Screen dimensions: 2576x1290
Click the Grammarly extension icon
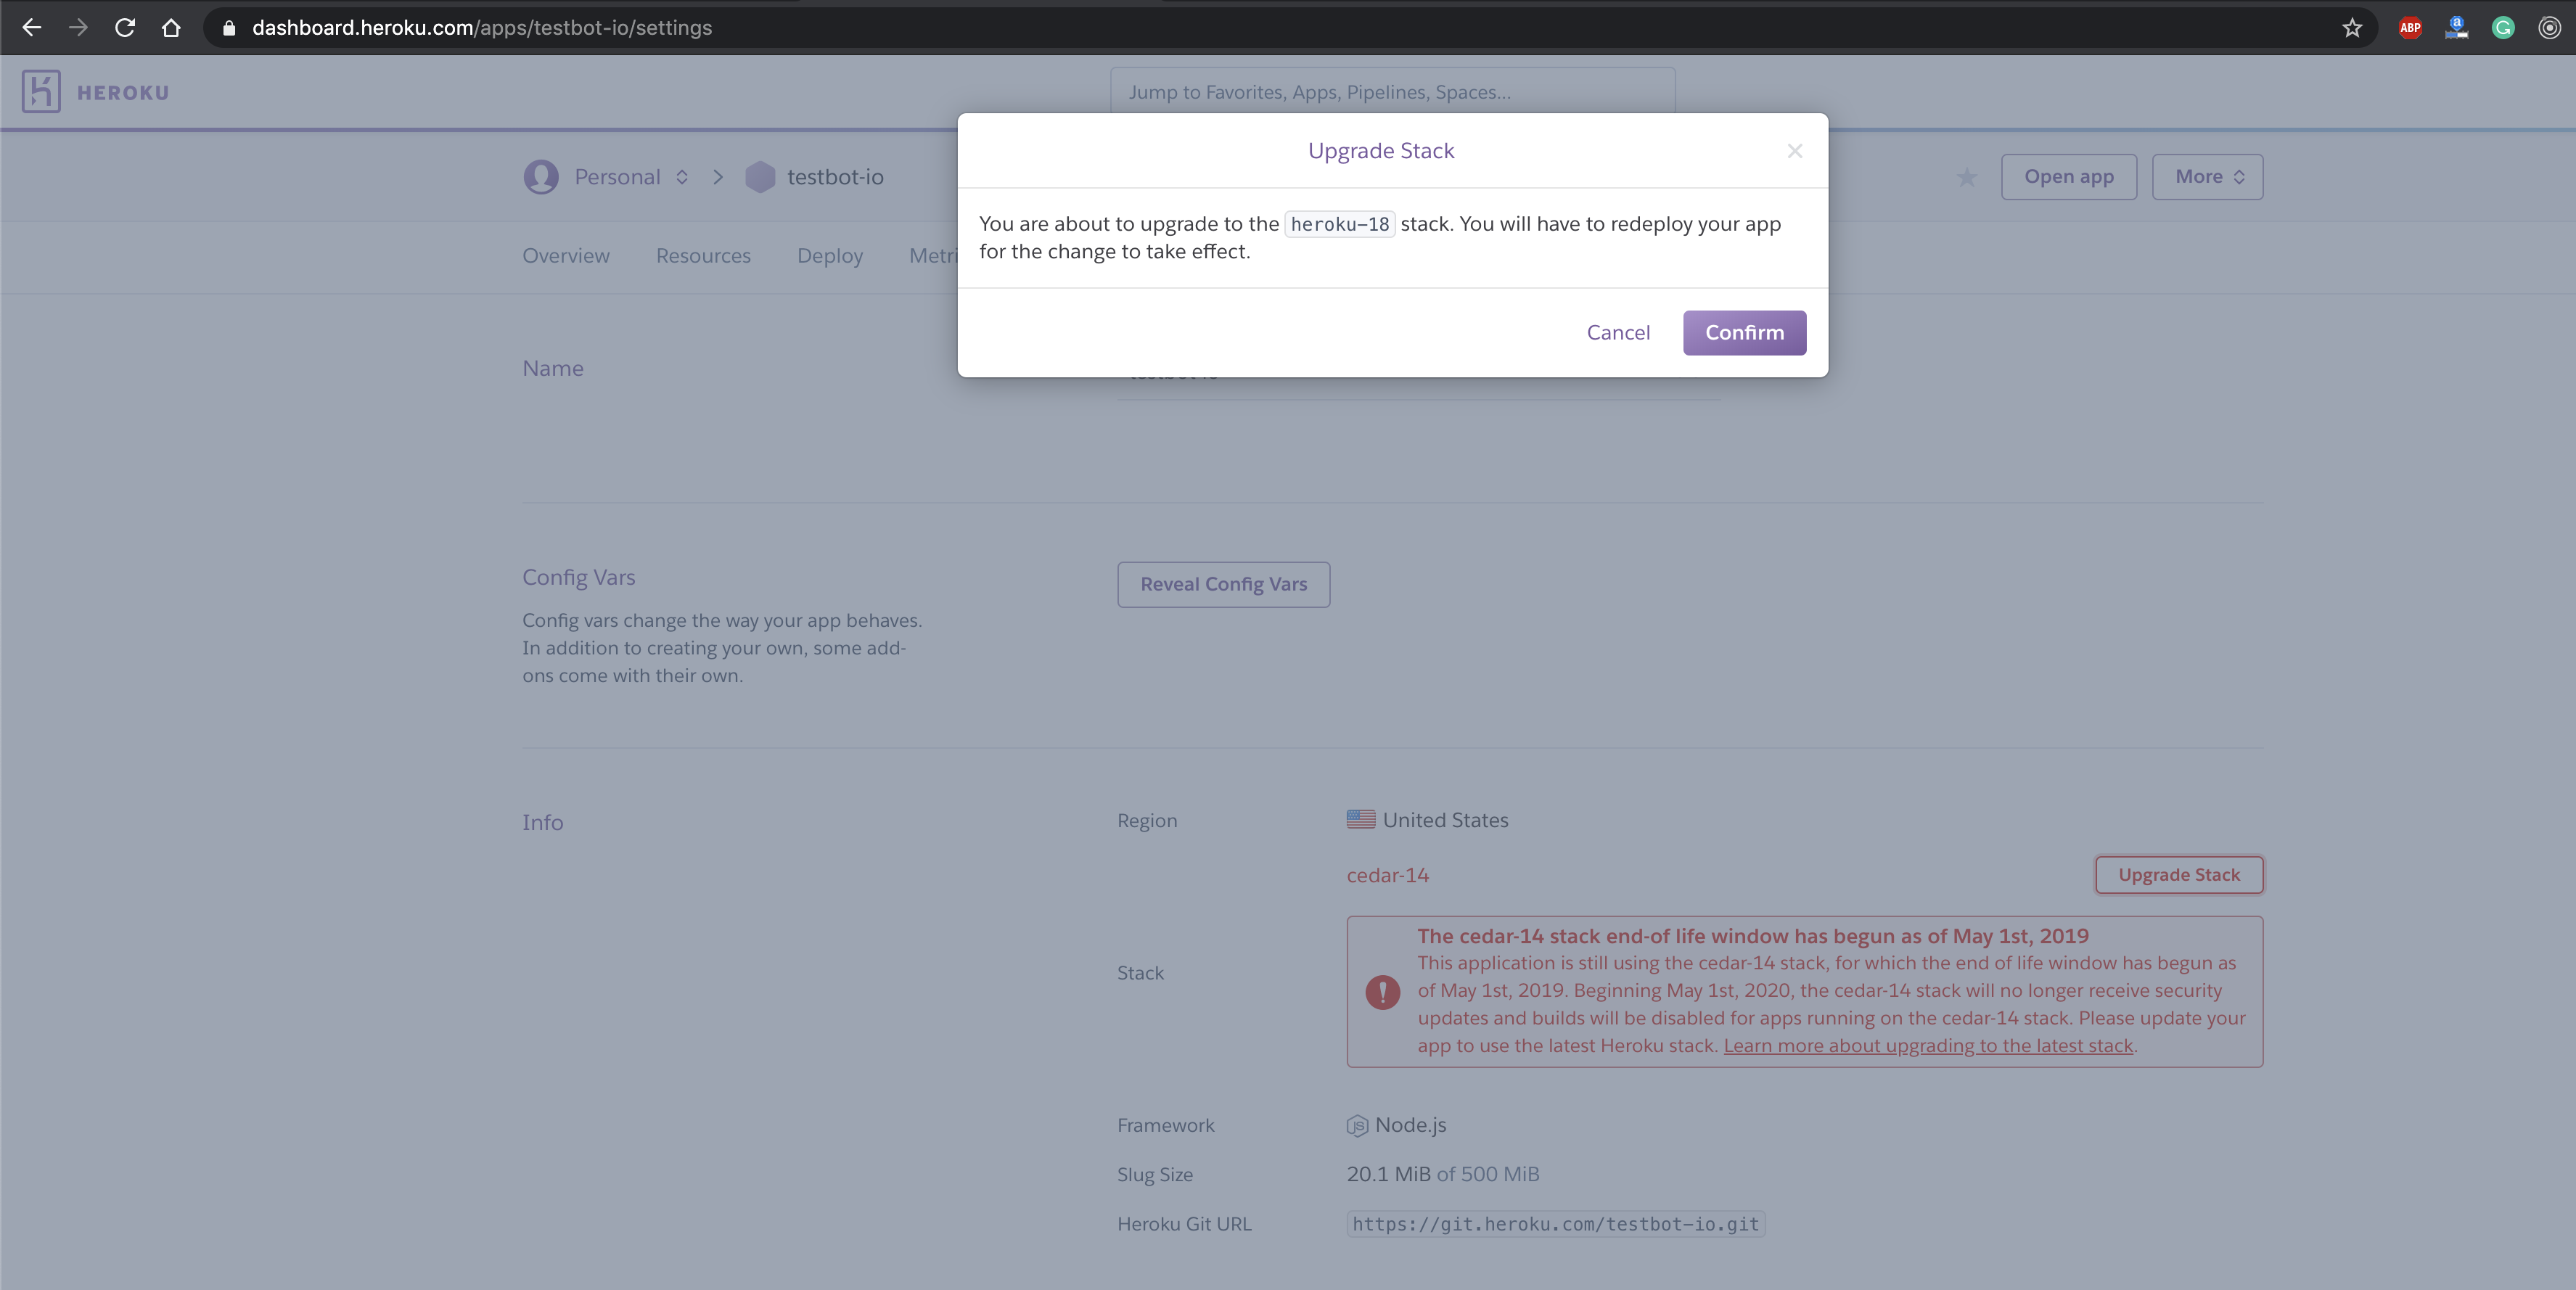click(2503, 28)
